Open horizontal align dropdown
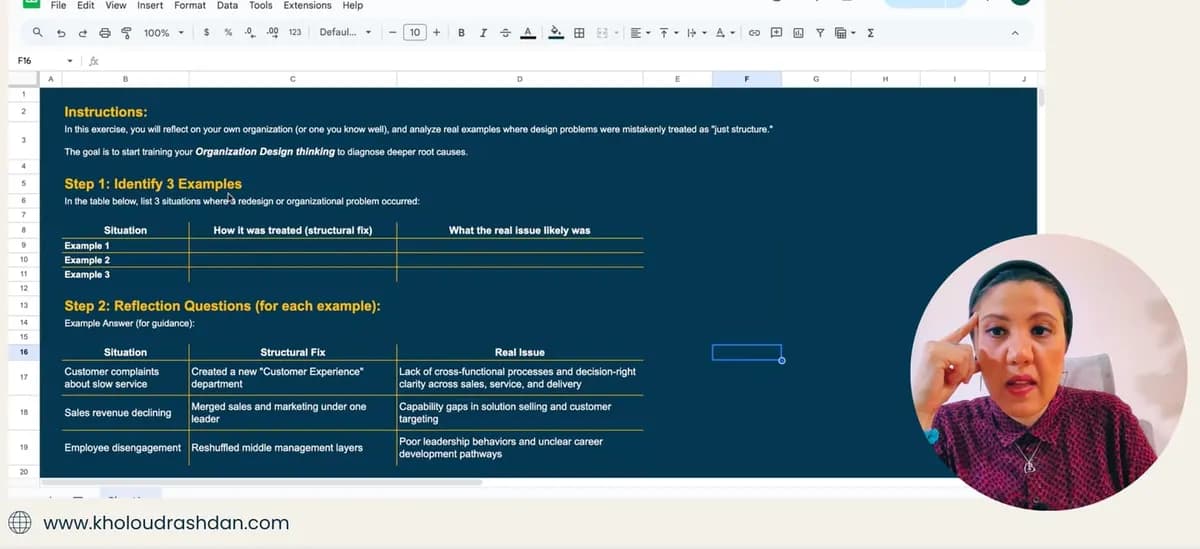 [x=640, y=33]
